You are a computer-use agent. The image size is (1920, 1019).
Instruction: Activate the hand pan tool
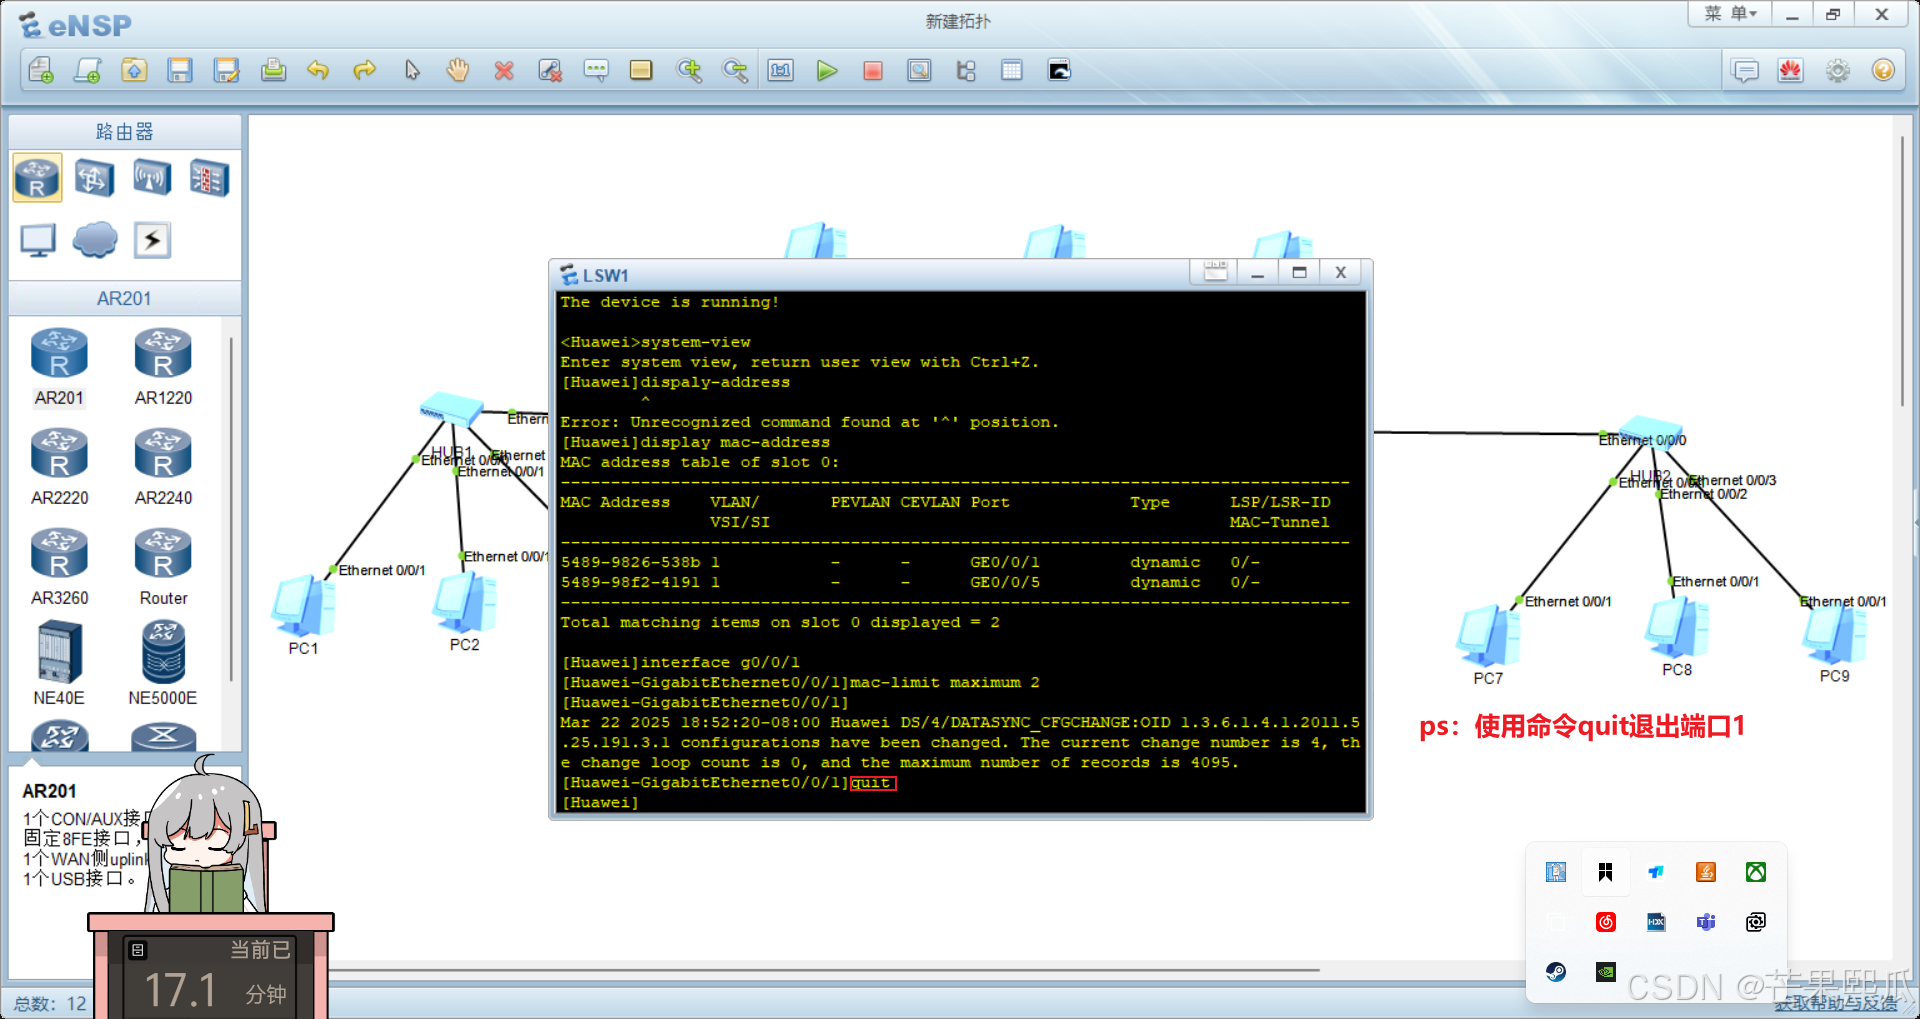(x=458, y=70)
